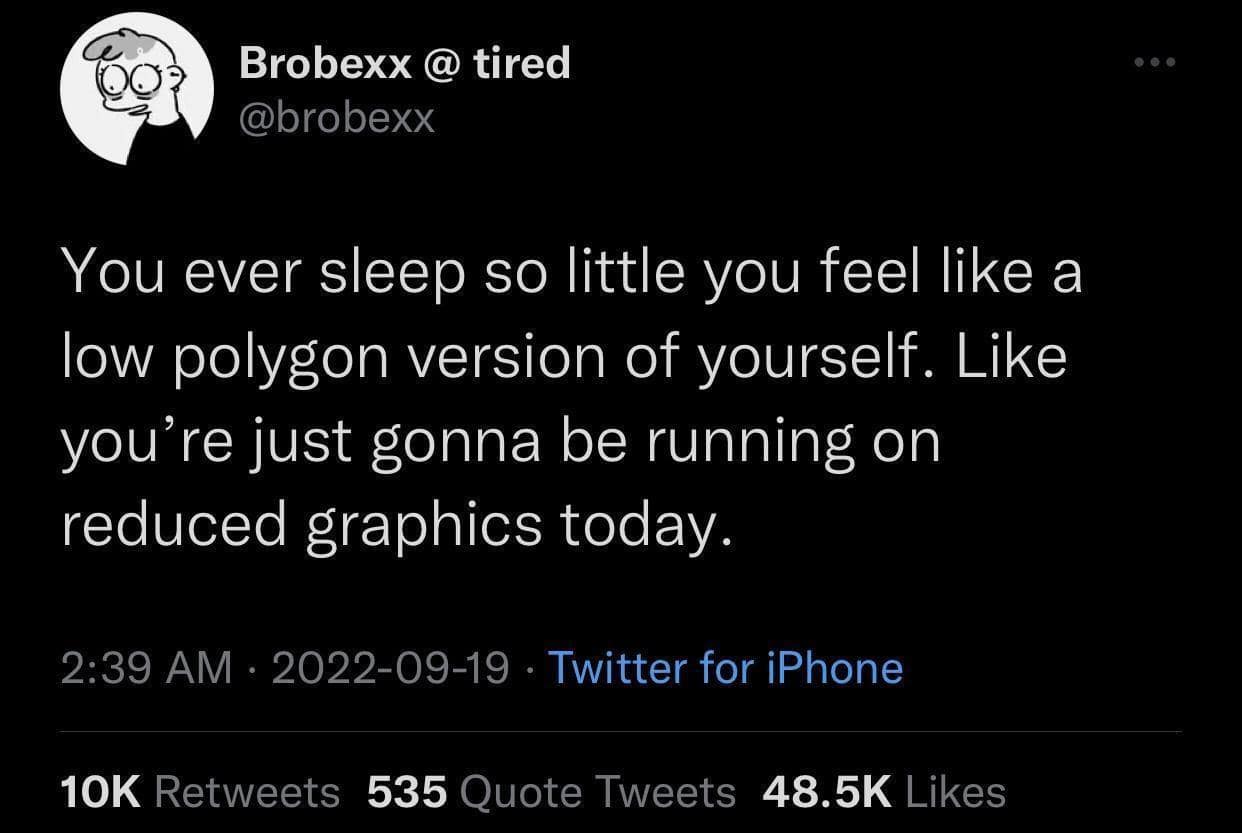This screenshot has width=1242, height=833.
Task: Click the word "Retweets" label
Action: [248, 792]
